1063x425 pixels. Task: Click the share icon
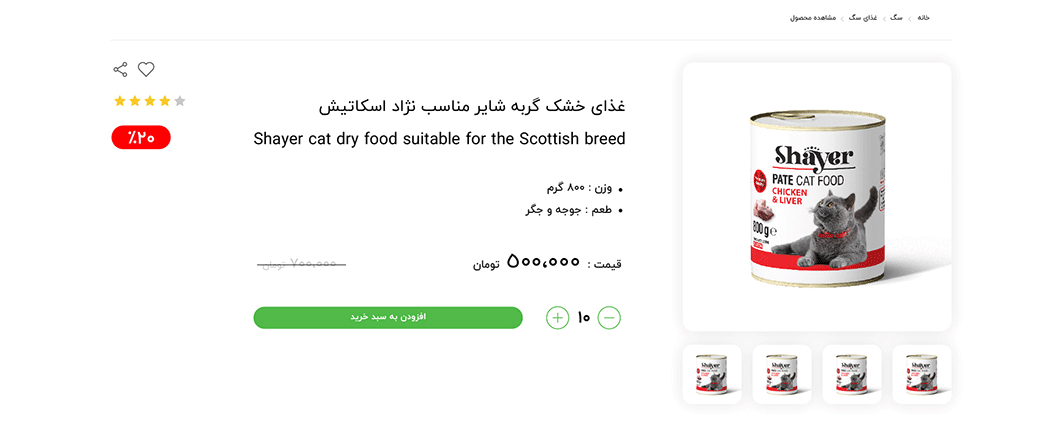pyautogui.click(x=121, y=70)
